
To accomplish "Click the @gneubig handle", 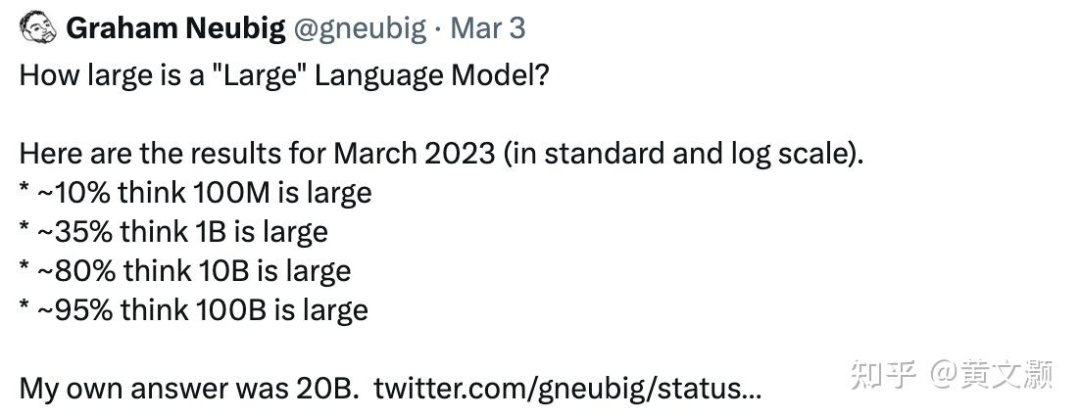I will click(362, 29).
